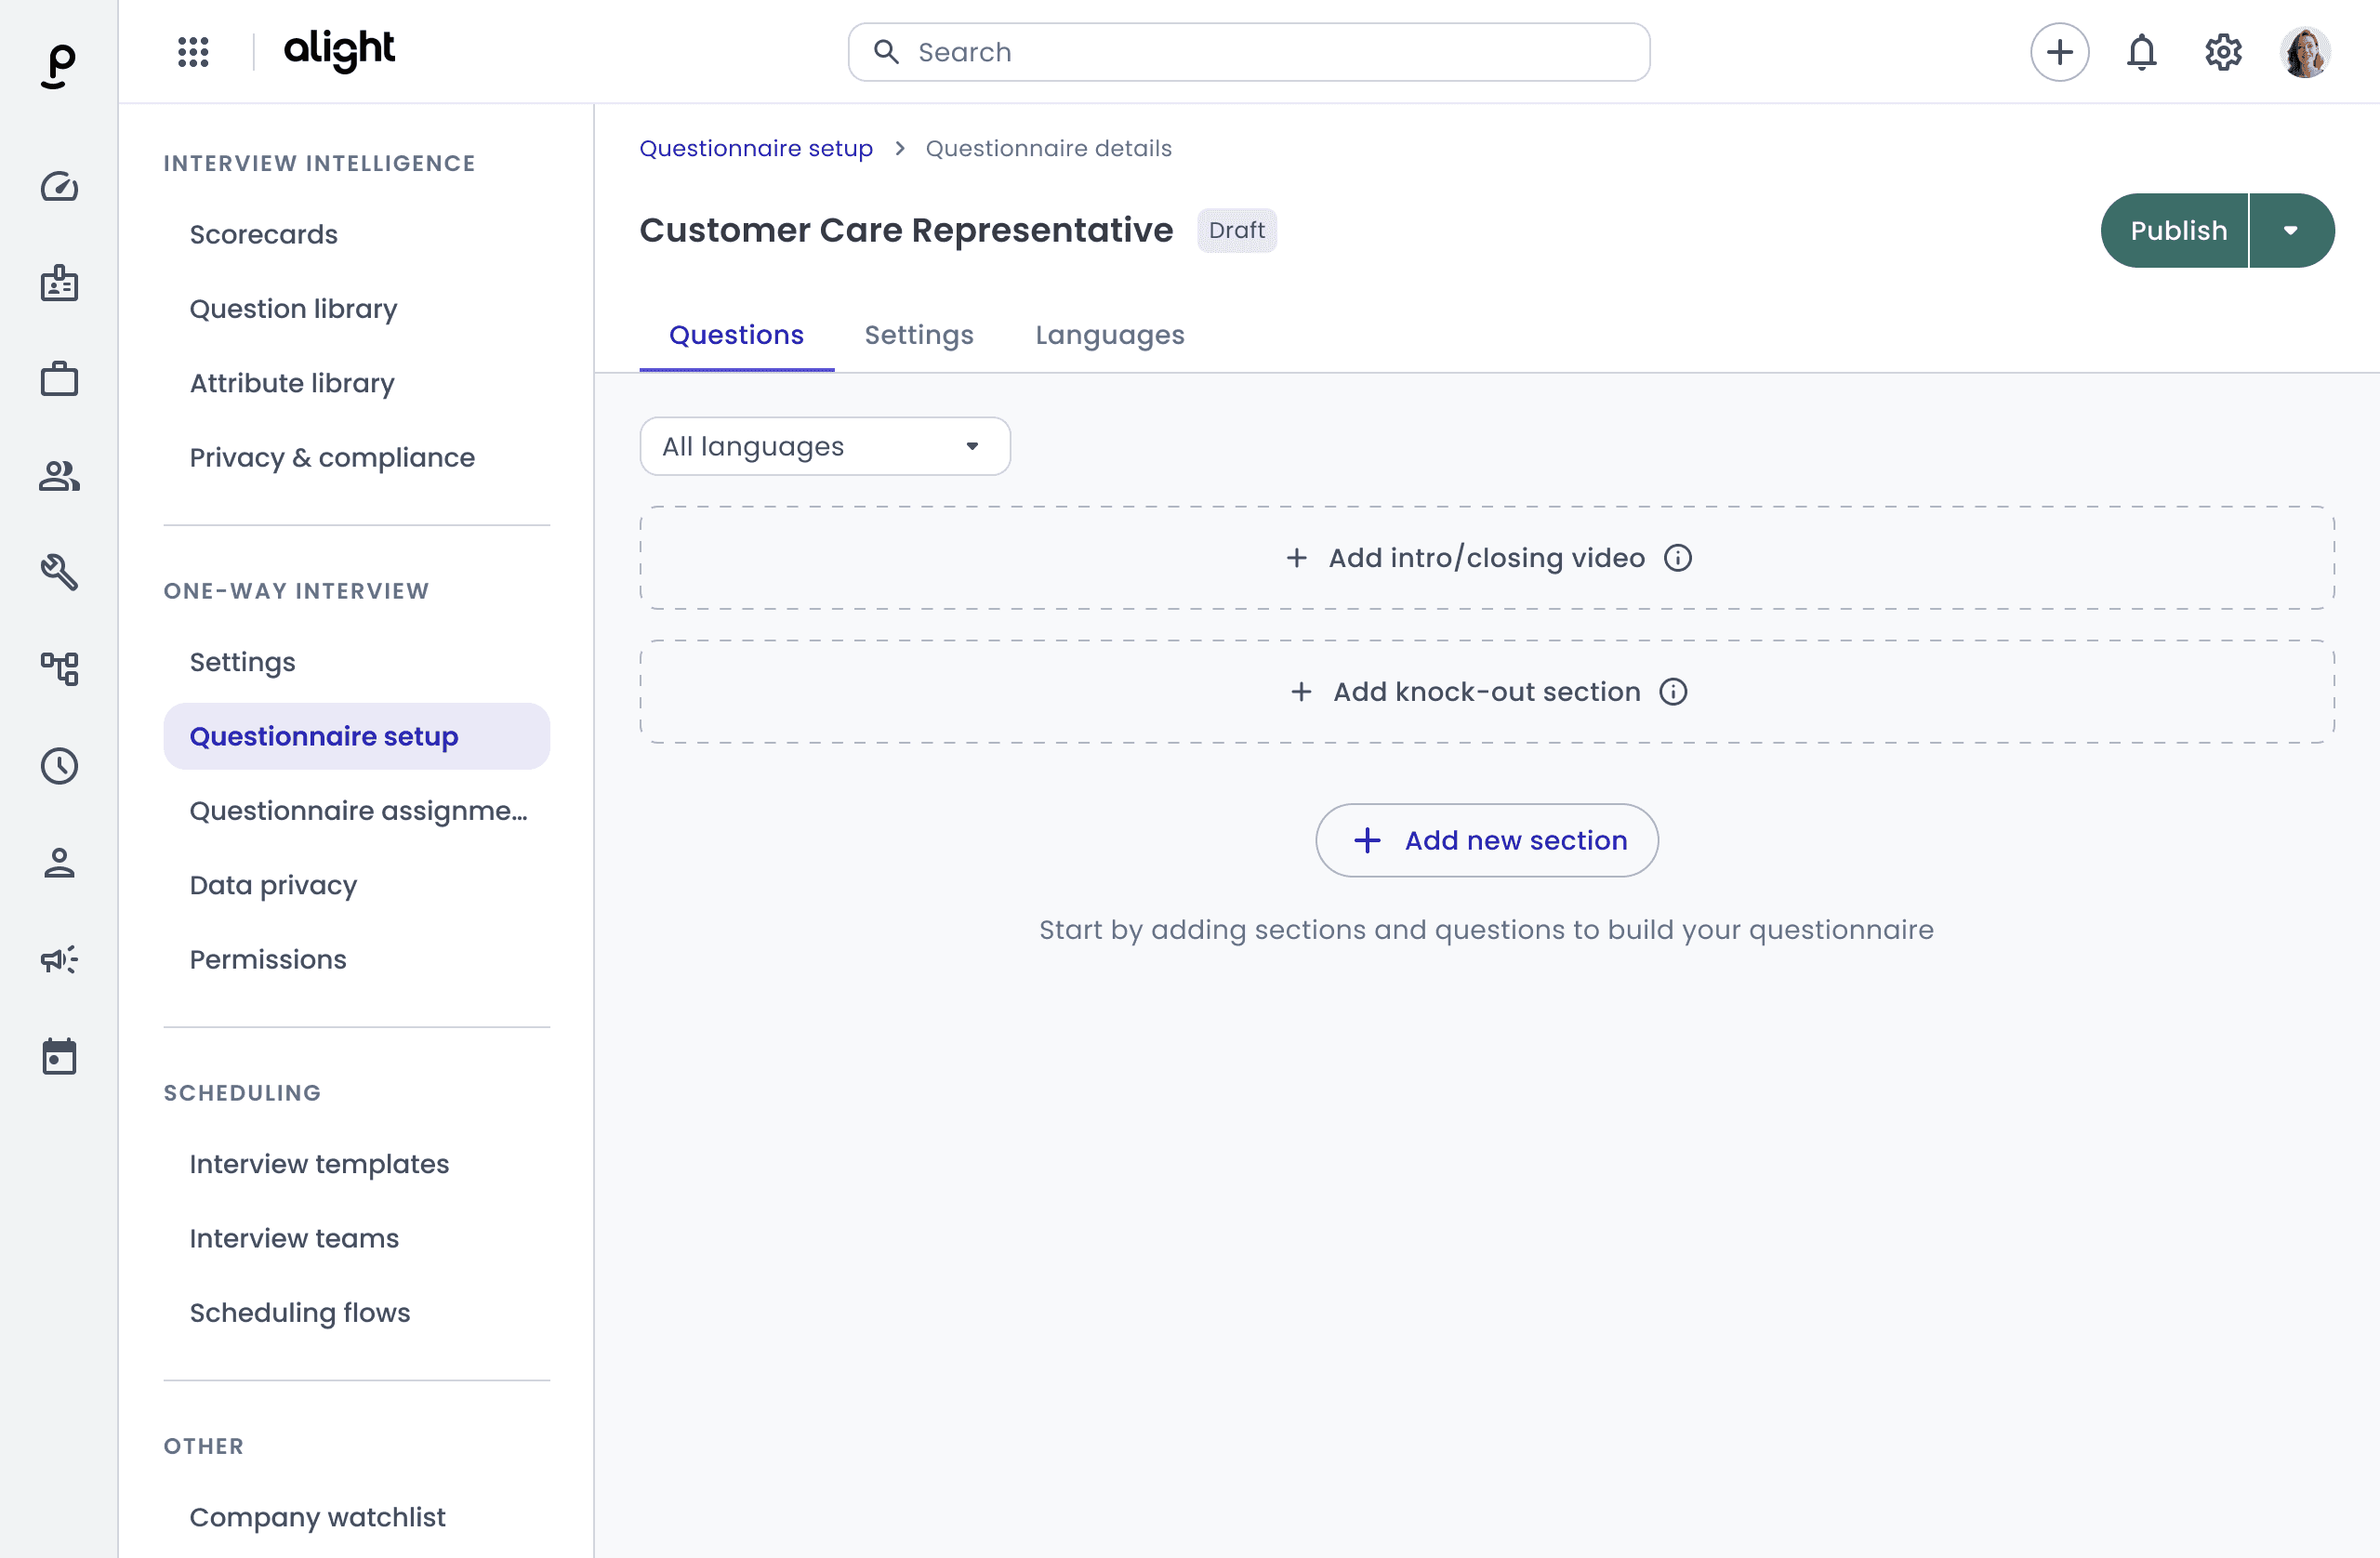2380x1558 pixels.
Task: Click the plus create button in header
Action: click(2059, 52)
